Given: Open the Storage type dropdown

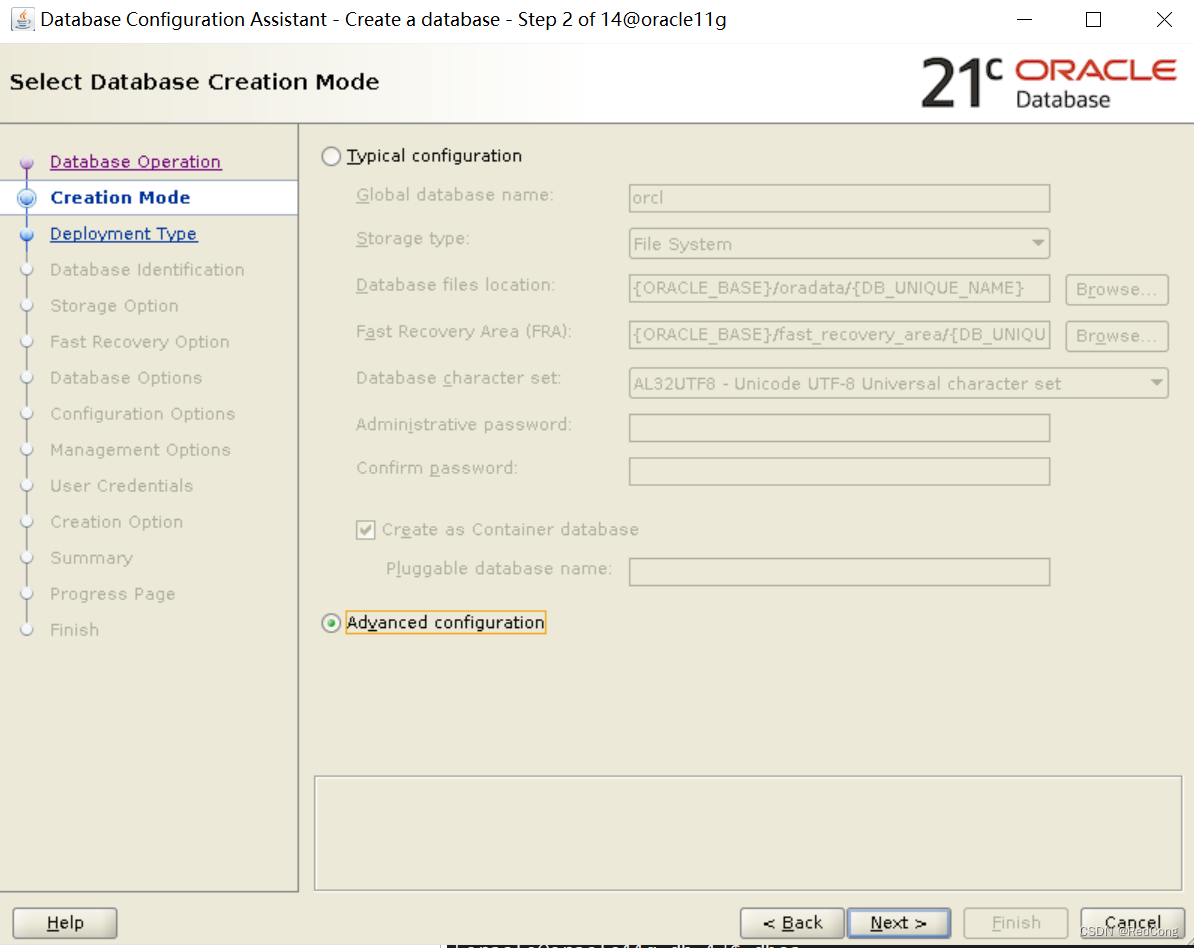Looking at the screenshot, I should (x=839, y=244).
